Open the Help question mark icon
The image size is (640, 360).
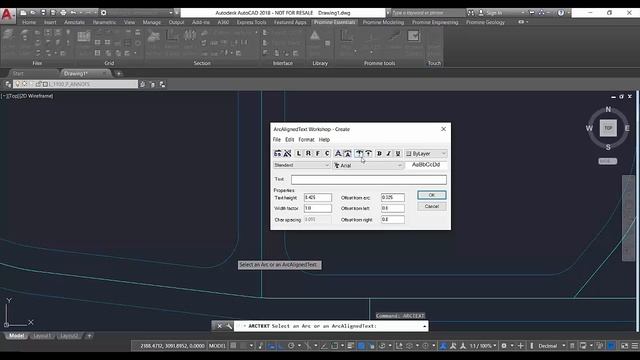561,13
